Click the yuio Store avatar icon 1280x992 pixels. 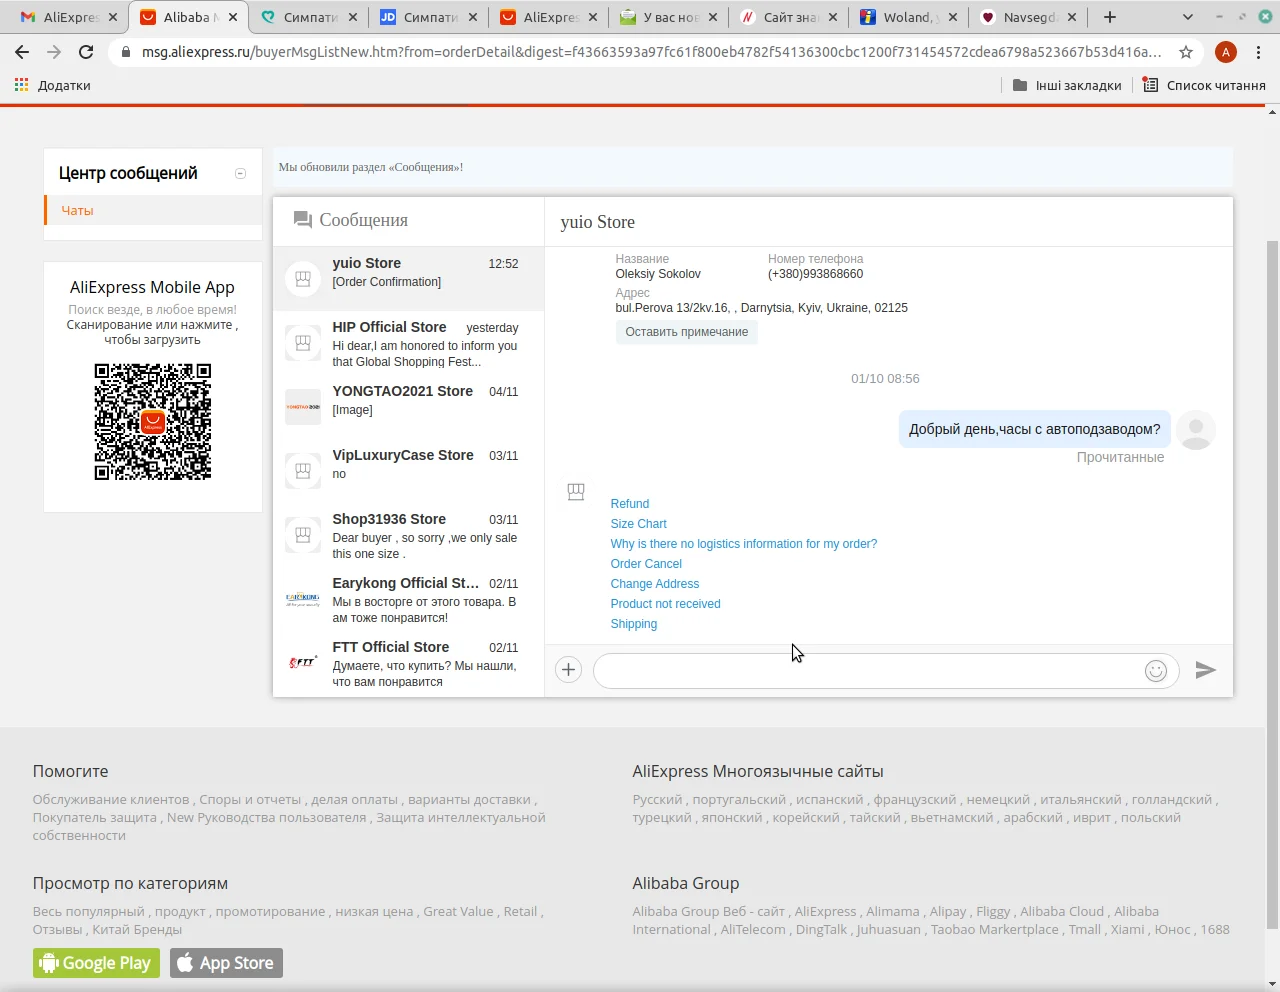point(303,279)
